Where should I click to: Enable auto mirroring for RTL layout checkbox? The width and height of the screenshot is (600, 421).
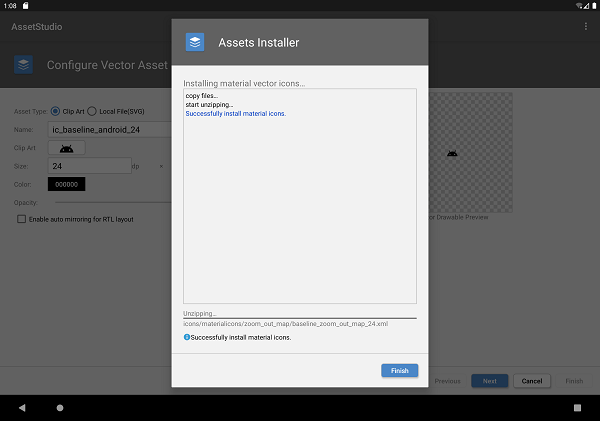pos(21,219)
